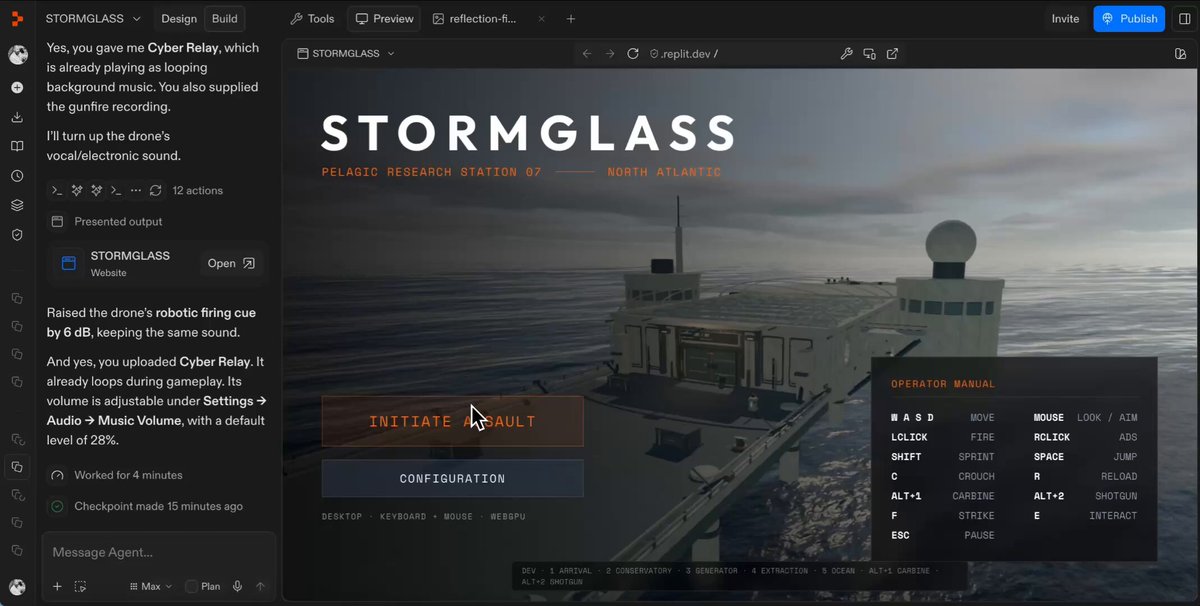Open the clock history icon in sidebar
Screen dimensions: 1200x606
[x=17, y=176]
